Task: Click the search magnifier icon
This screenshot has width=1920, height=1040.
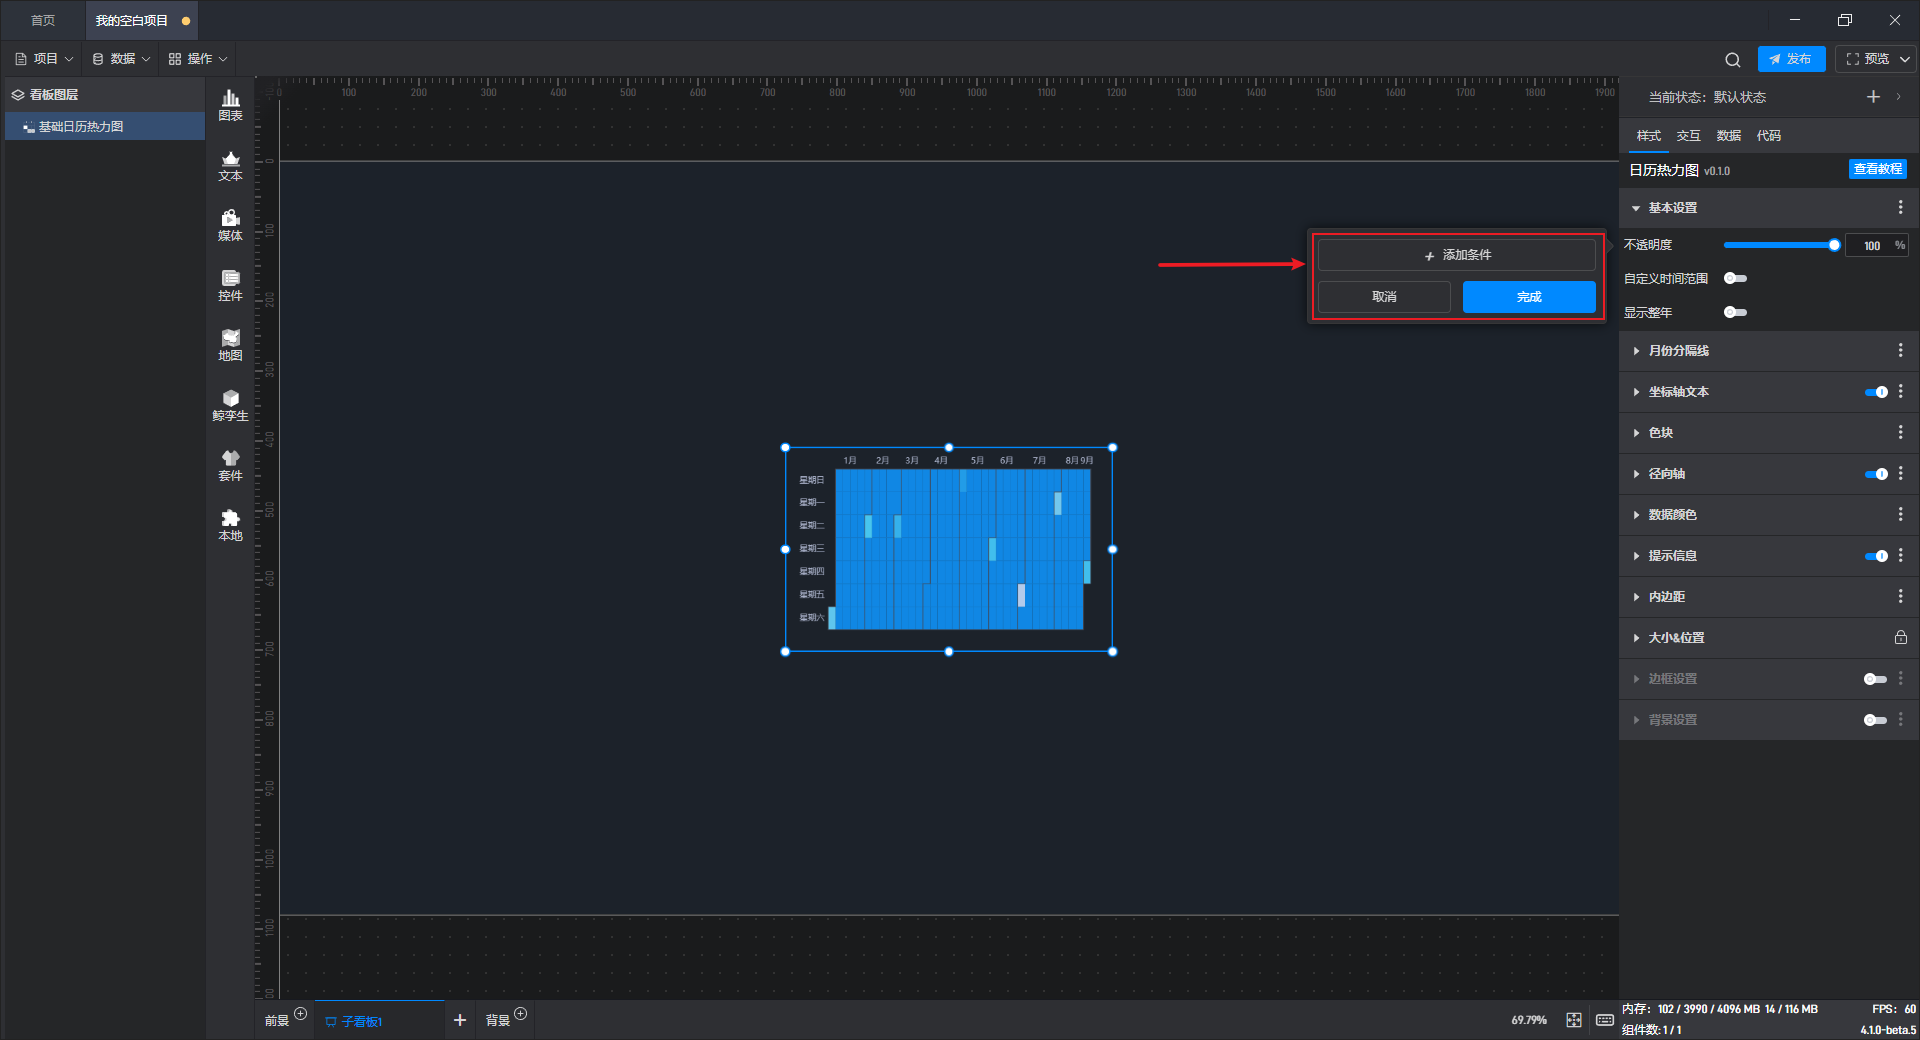Action: tap(1733, 59)
